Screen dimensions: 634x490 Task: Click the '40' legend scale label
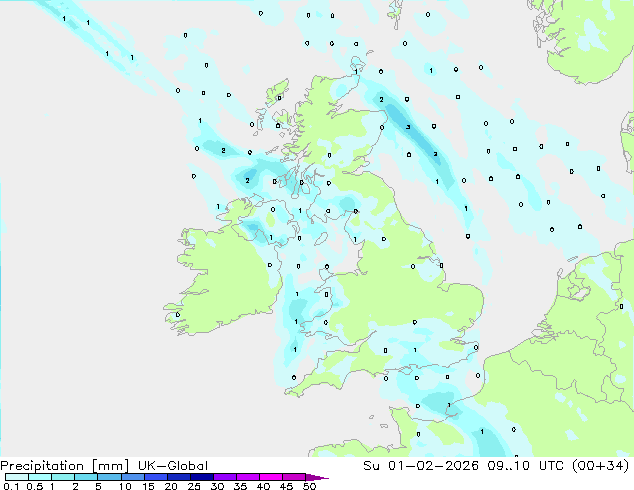[x=263, y=486]
